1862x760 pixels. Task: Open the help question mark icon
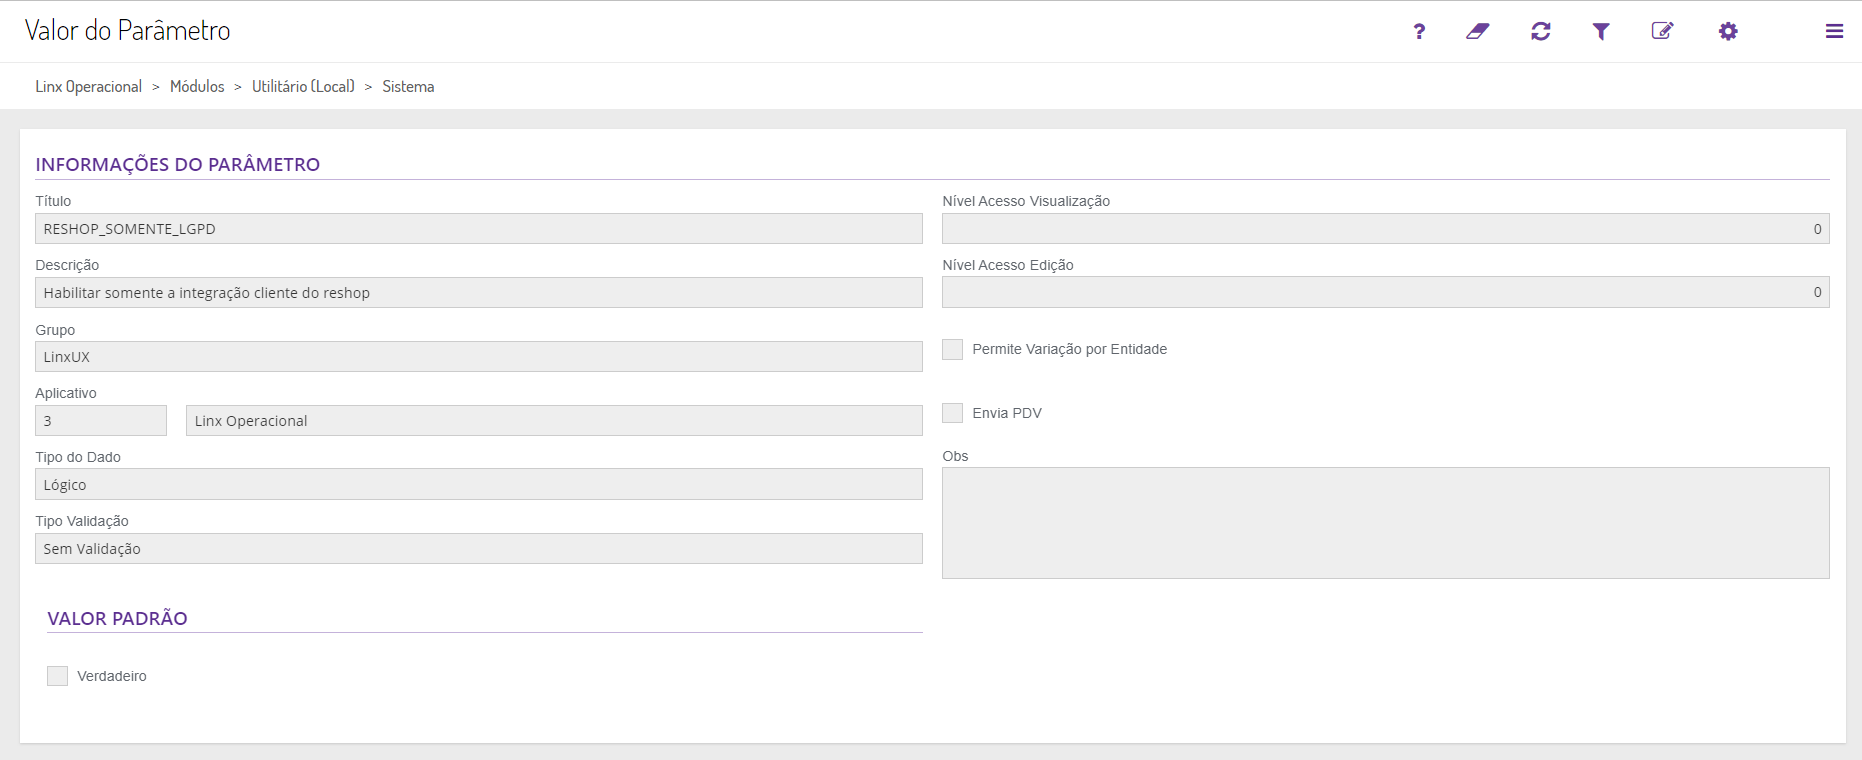[x=1419, y=32]
